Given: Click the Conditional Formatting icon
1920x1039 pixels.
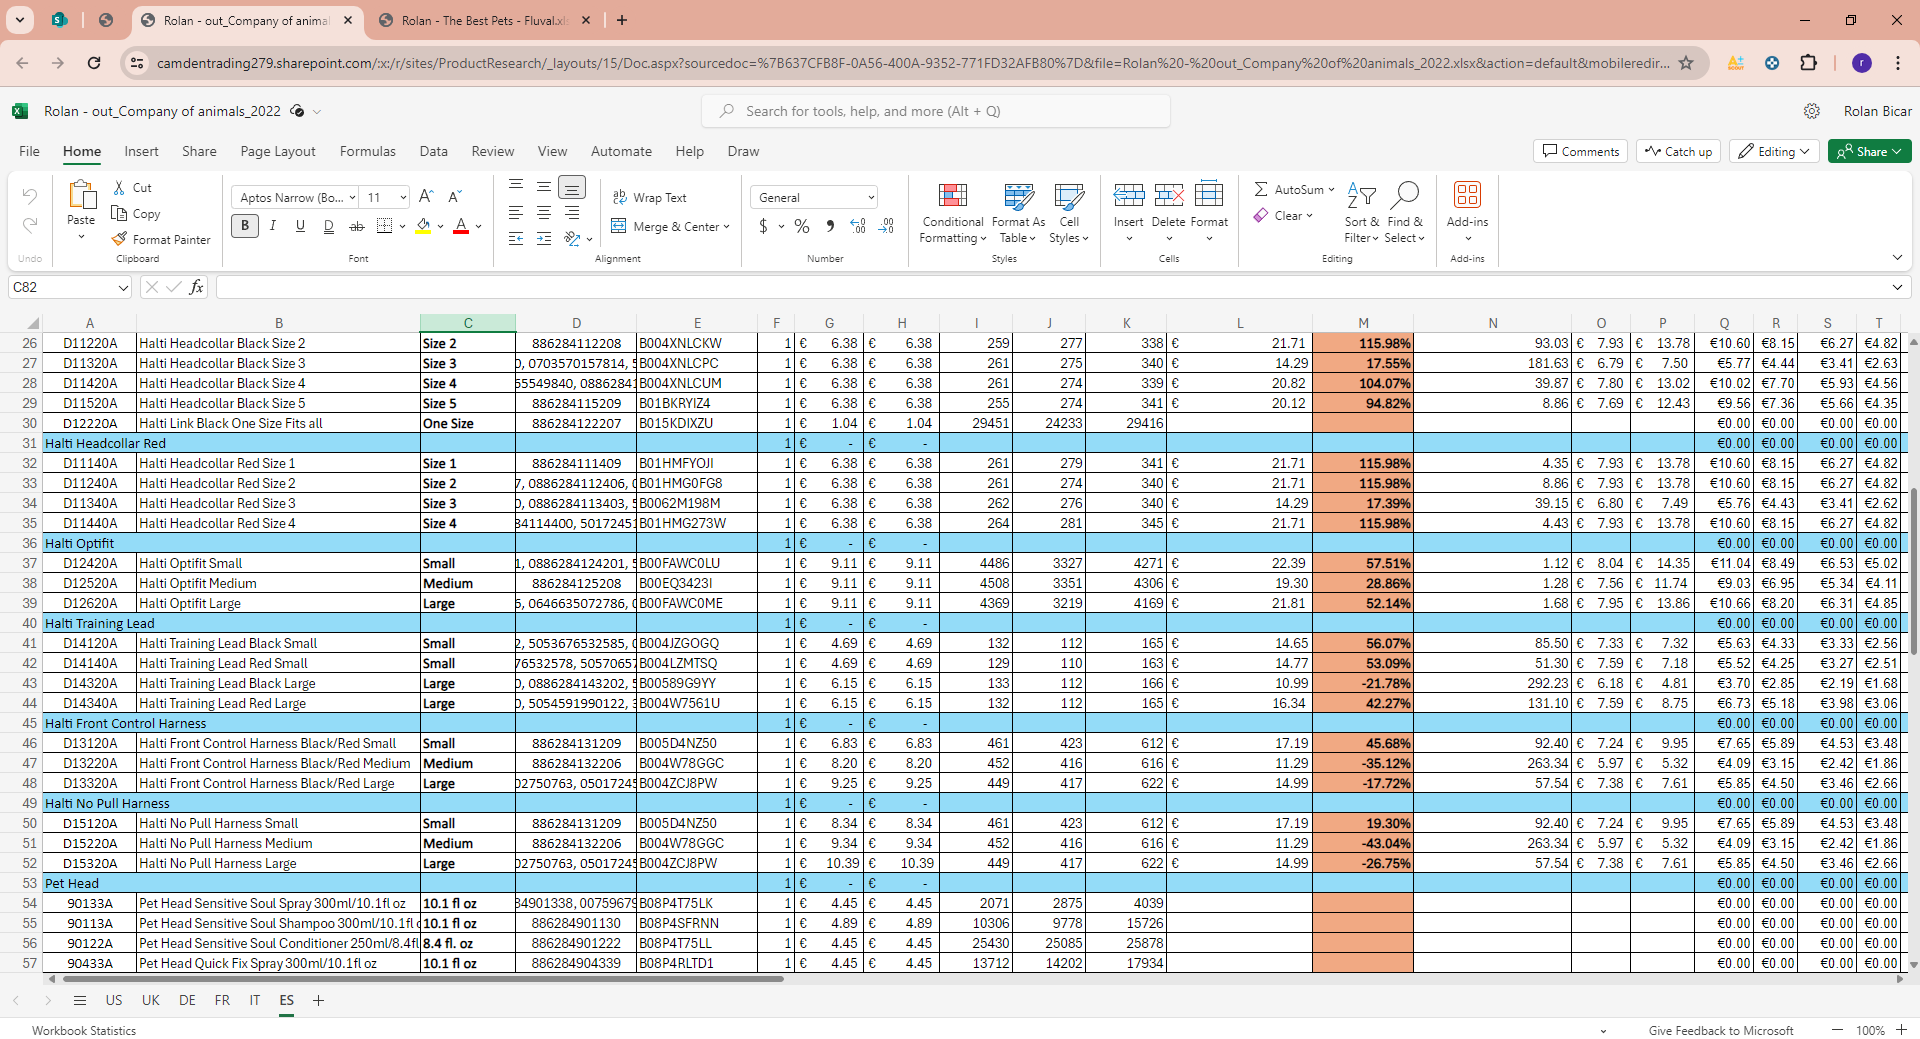Looking at the screenshot, I should pos(952,196).
